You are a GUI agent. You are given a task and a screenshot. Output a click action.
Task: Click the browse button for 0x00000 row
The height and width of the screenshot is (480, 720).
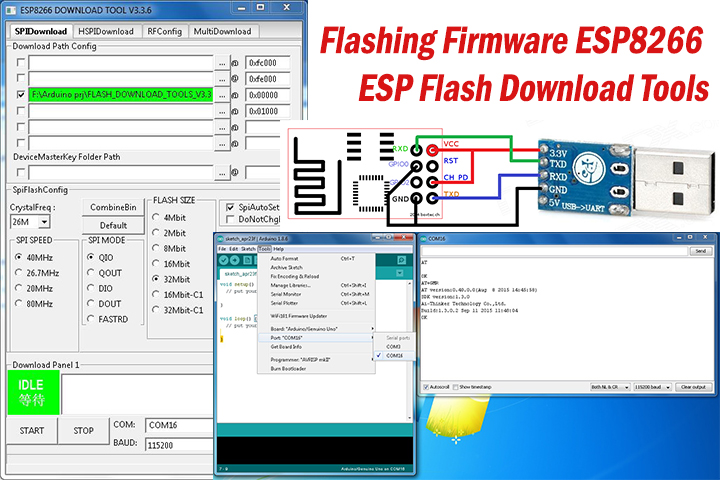tap(222, 95)
